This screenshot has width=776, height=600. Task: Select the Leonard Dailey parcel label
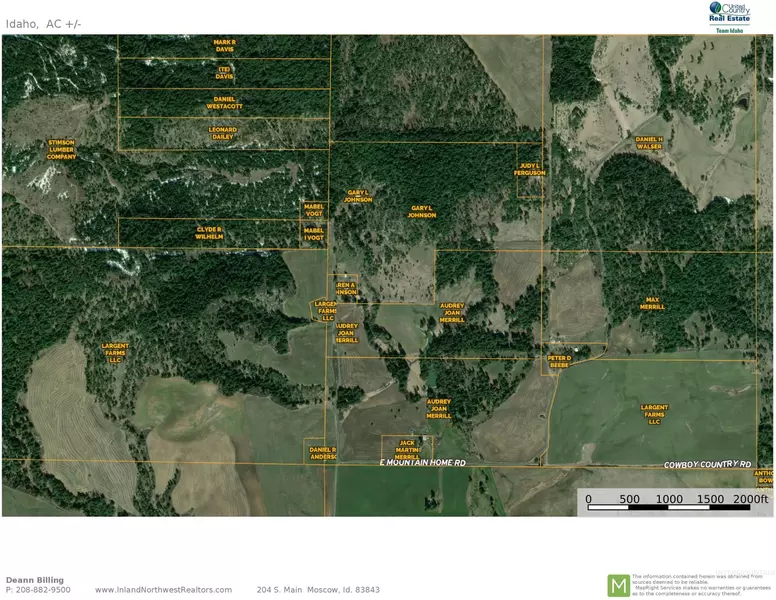click(223, 133)
